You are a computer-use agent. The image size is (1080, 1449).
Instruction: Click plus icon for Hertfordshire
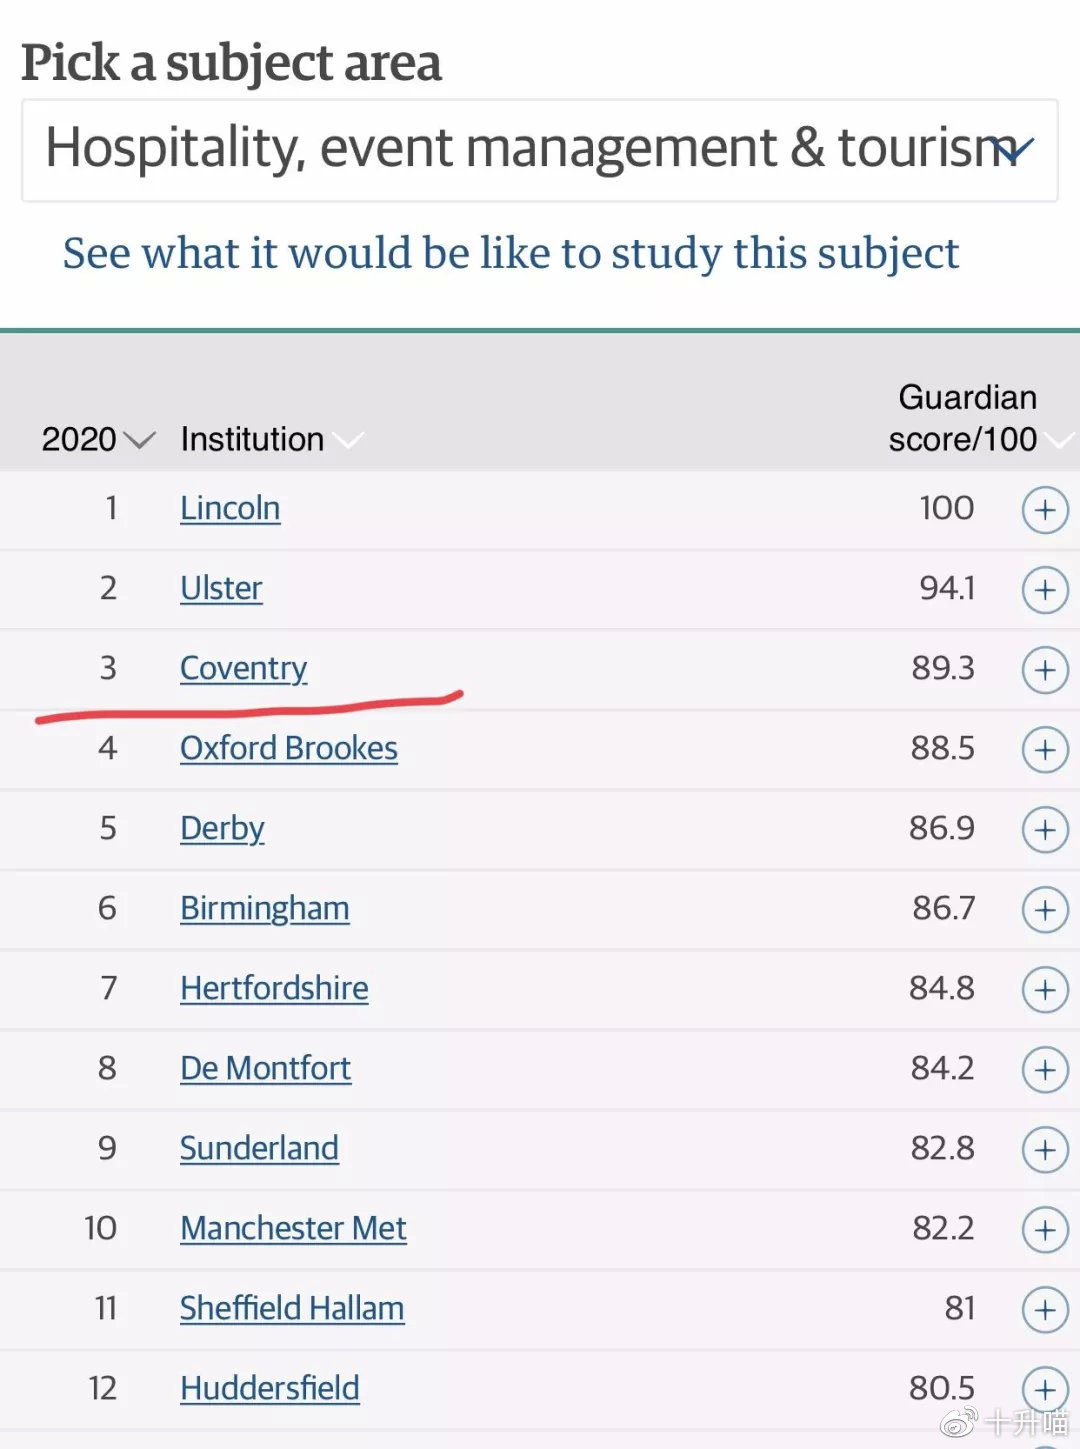coord(1045,990)
